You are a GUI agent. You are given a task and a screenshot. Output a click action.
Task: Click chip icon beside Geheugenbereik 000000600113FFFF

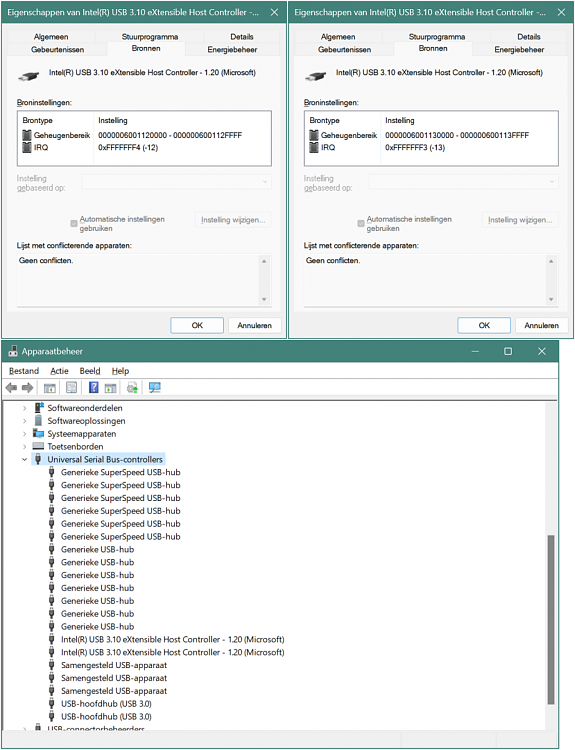point(314,135)
